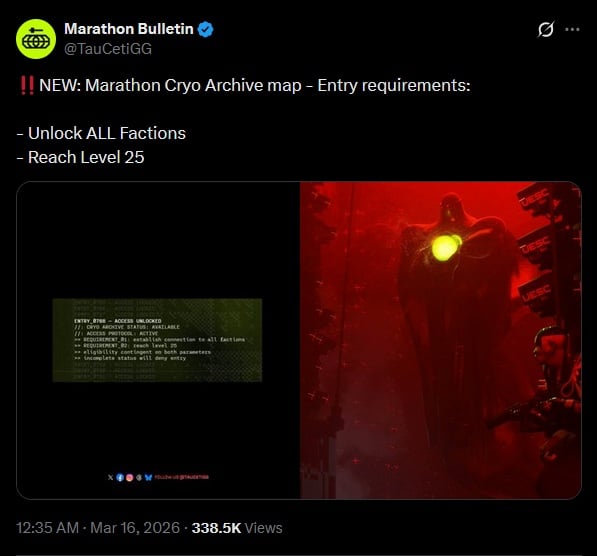This screenshot has height=556, width=597.
Task: Click the X logo in image footer
Action: click(110, 477)
